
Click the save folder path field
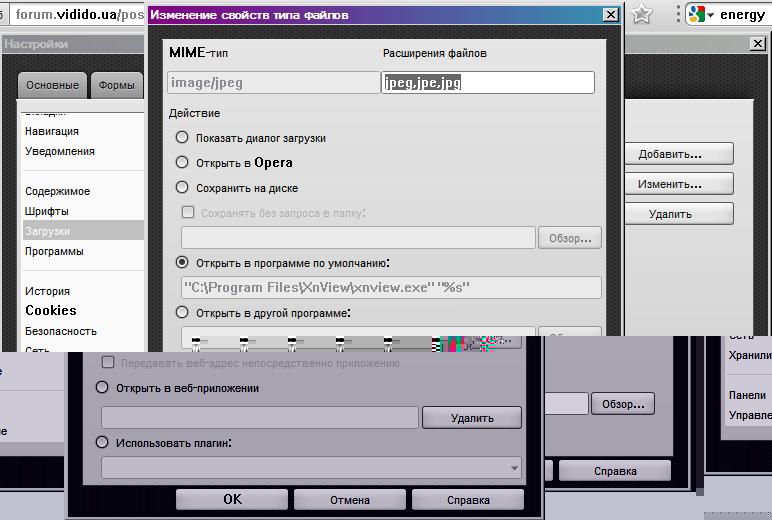pos(358,238)
